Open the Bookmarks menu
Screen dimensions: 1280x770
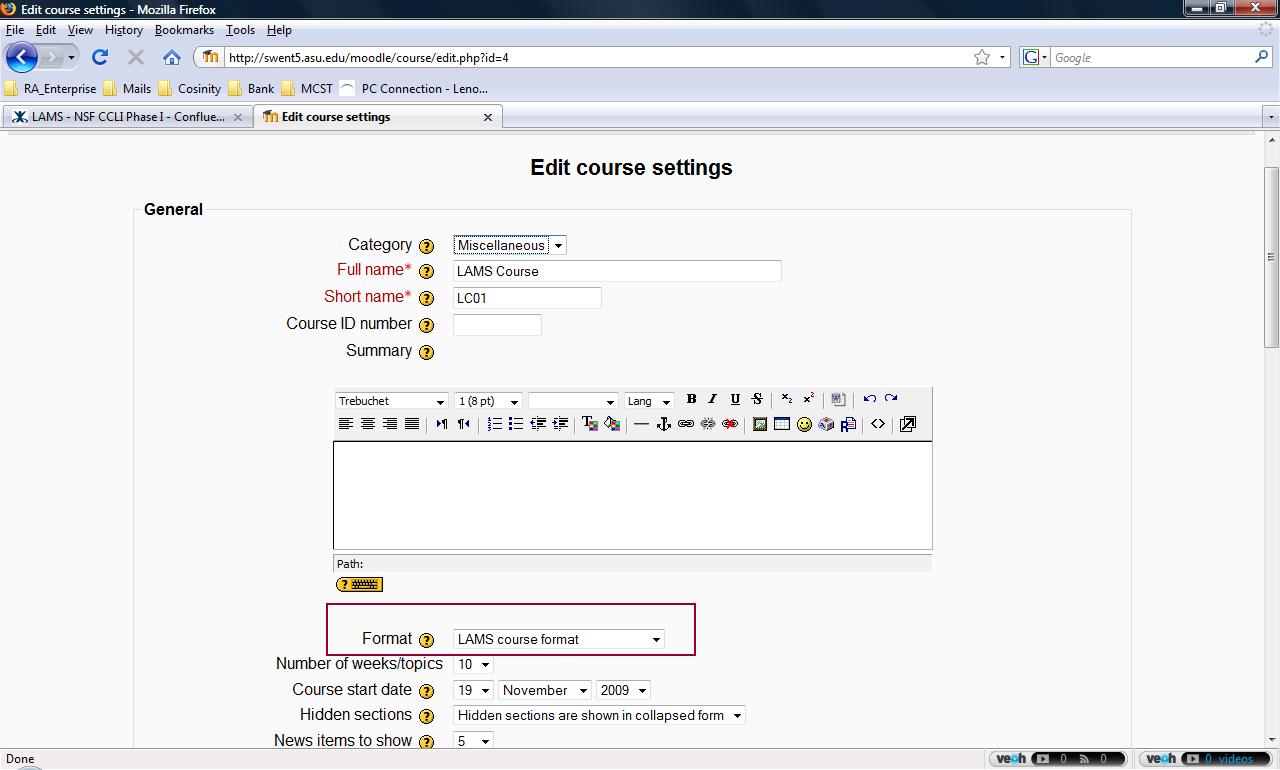pyautogui.click(x=184, y=30)
